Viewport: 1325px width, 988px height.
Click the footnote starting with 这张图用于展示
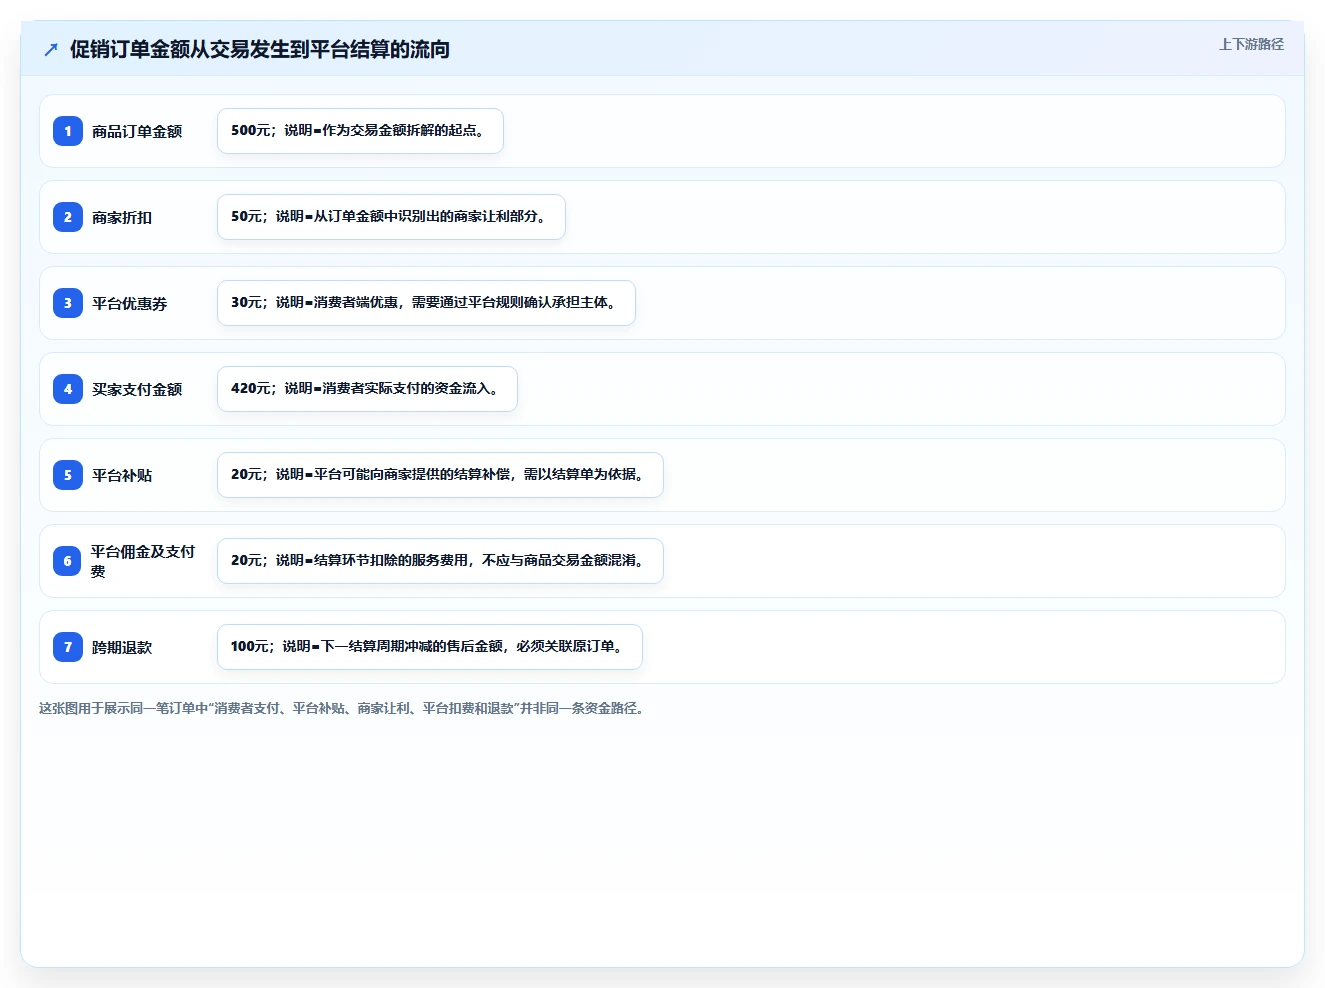coord(344,708)
